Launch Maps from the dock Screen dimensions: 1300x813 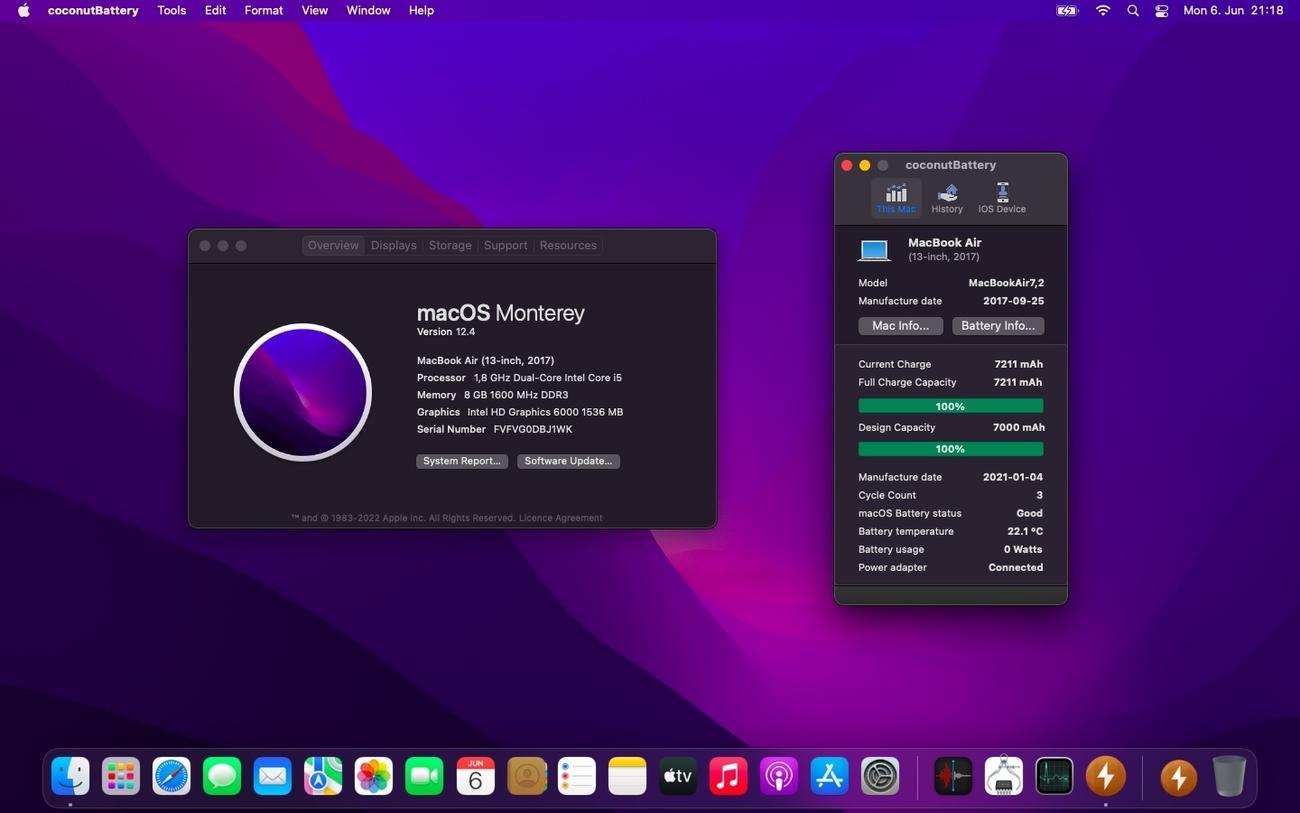pos(323,776)
